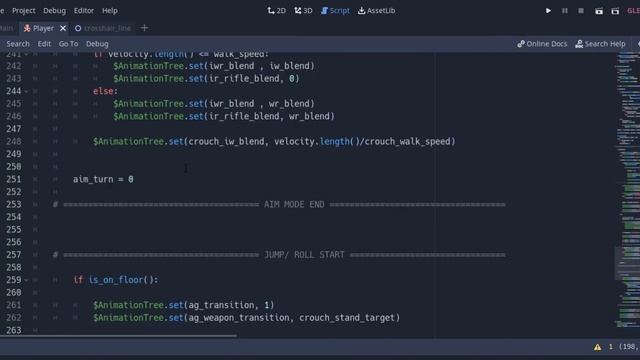Click line number 251 in the gutter
Viewport: 640px width, 360px height.
pos(13,179)
